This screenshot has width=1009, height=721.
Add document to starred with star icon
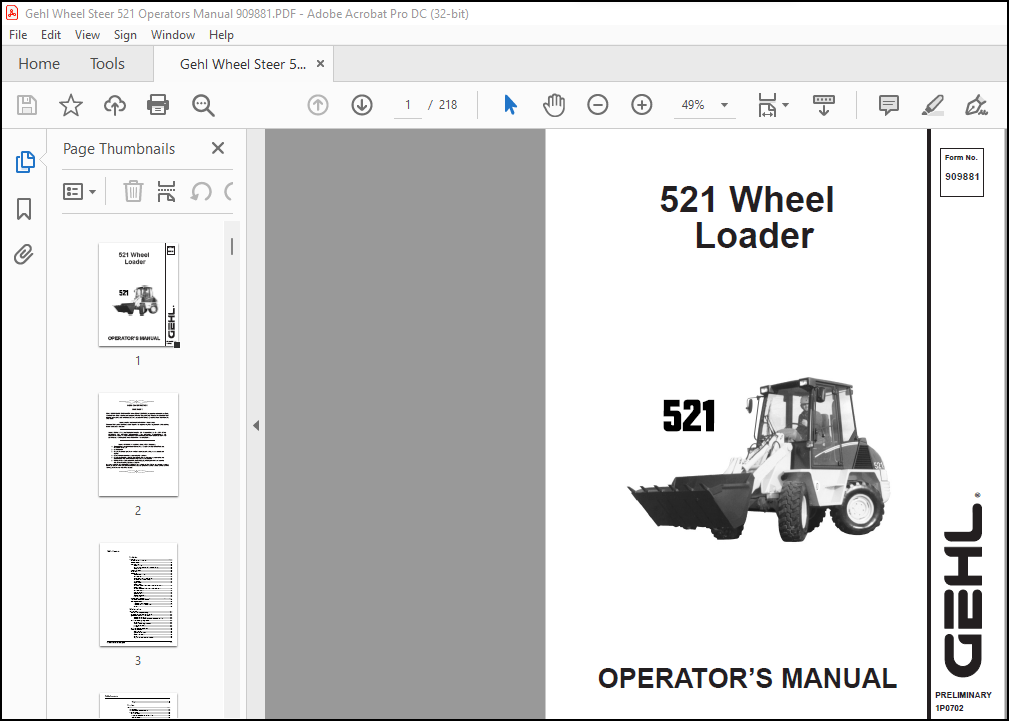tap(71, 105)
